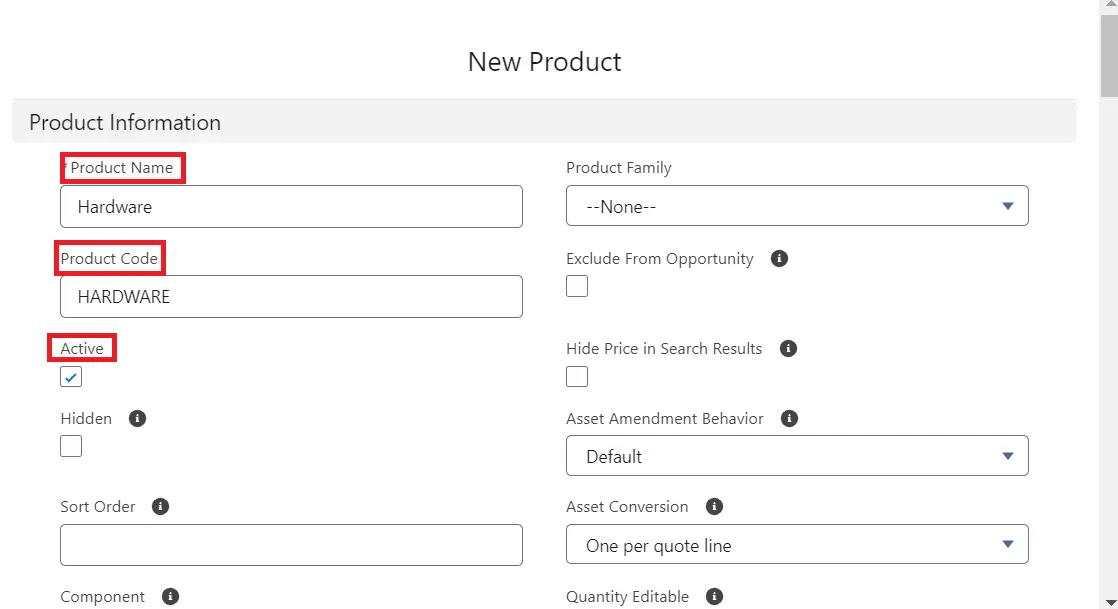The image size is (1118, 609).
Task: Click into the empty Sort Order field
Action: pyautogui.click(x=291, y=545)
